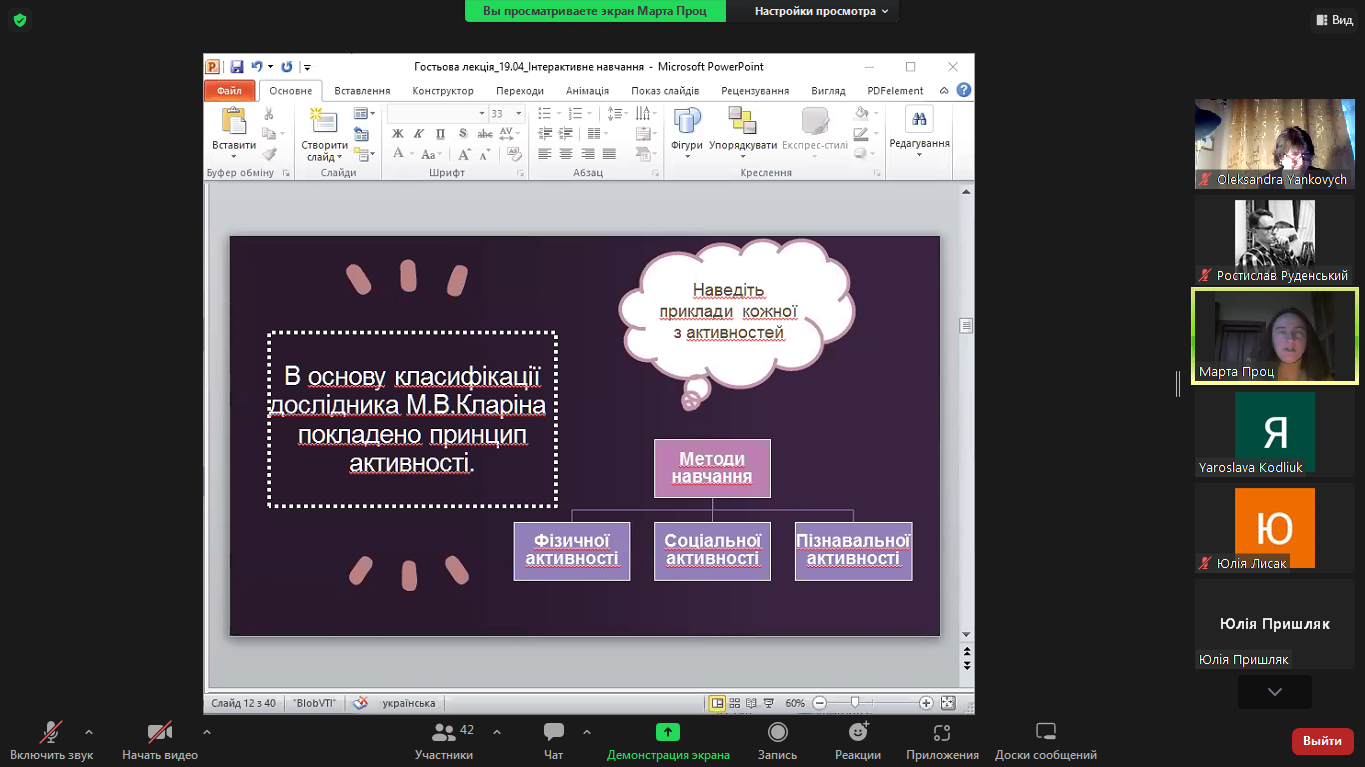Viewport: 1365px width, 767px height.
Task: Open the Reactions panel
Action: click(x=857, y=733)
